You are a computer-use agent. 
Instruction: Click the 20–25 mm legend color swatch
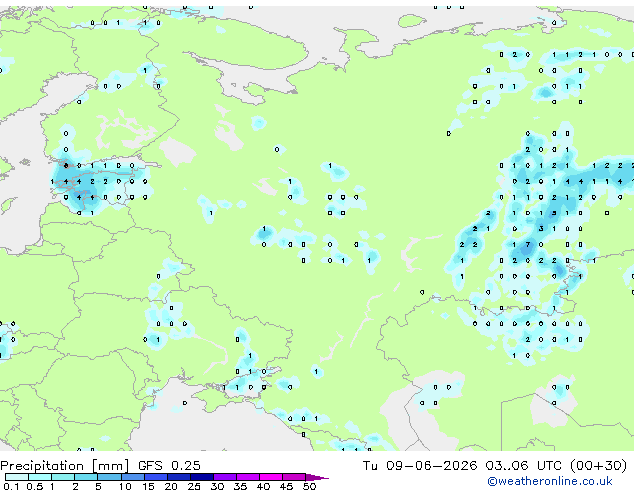click(x=179, y=477)
